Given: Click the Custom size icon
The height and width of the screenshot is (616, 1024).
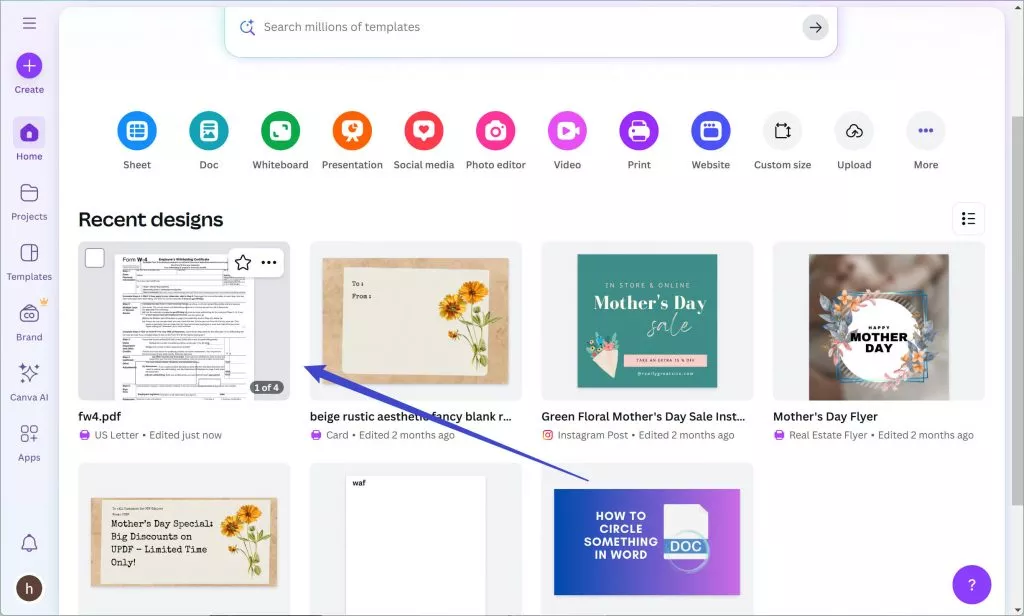Looking at the screenshot, I should point(782,130).
